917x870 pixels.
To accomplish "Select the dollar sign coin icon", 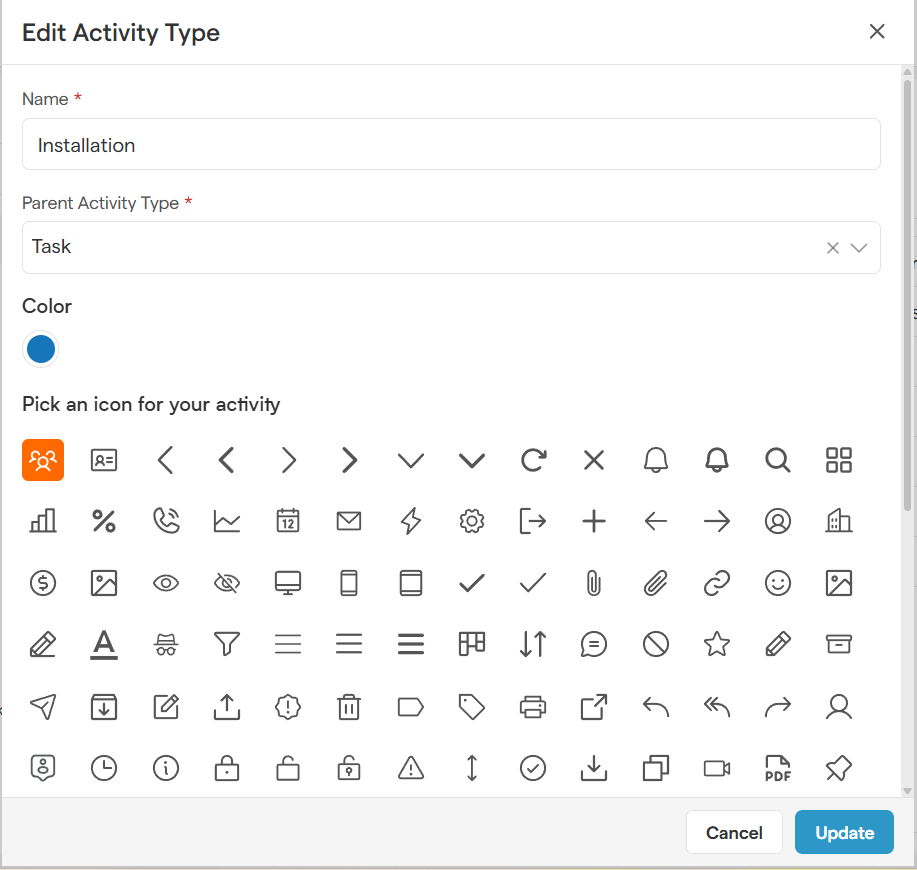I will [x=43, y=583].
